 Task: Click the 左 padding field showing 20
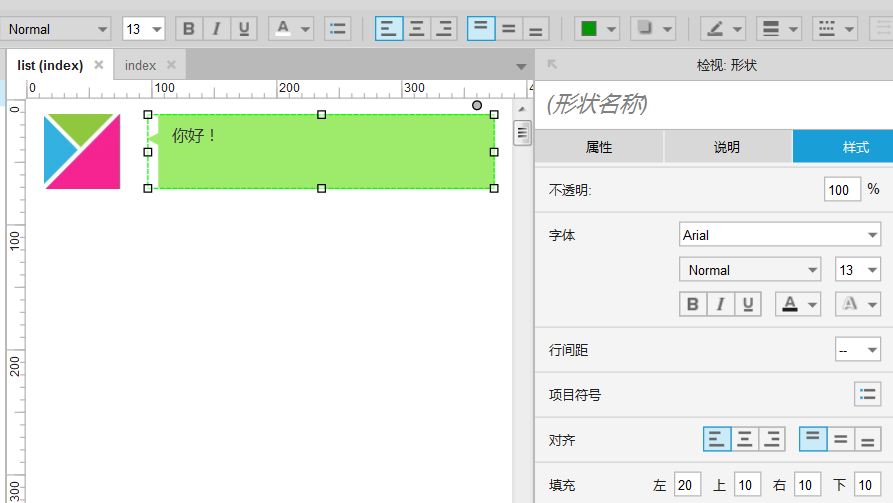coord(687,485)
